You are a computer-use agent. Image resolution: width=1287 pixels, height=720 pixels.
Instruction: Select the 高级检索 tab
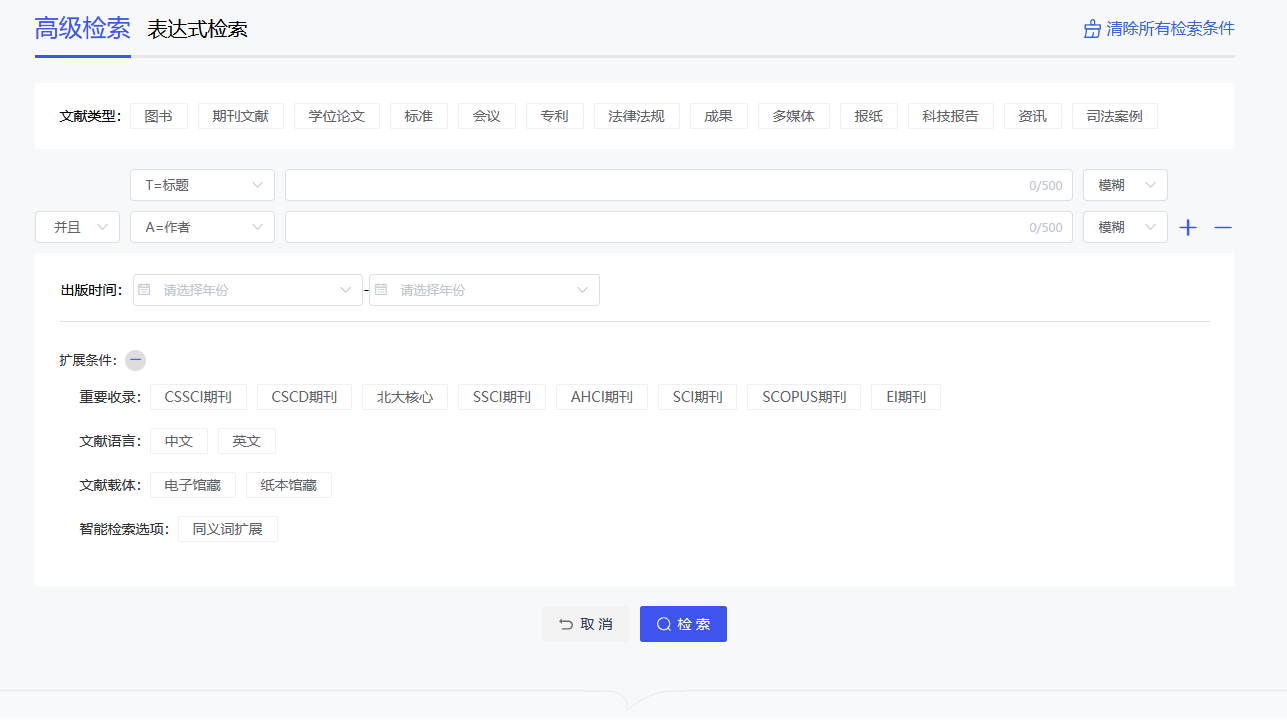(x=81, y=29)
